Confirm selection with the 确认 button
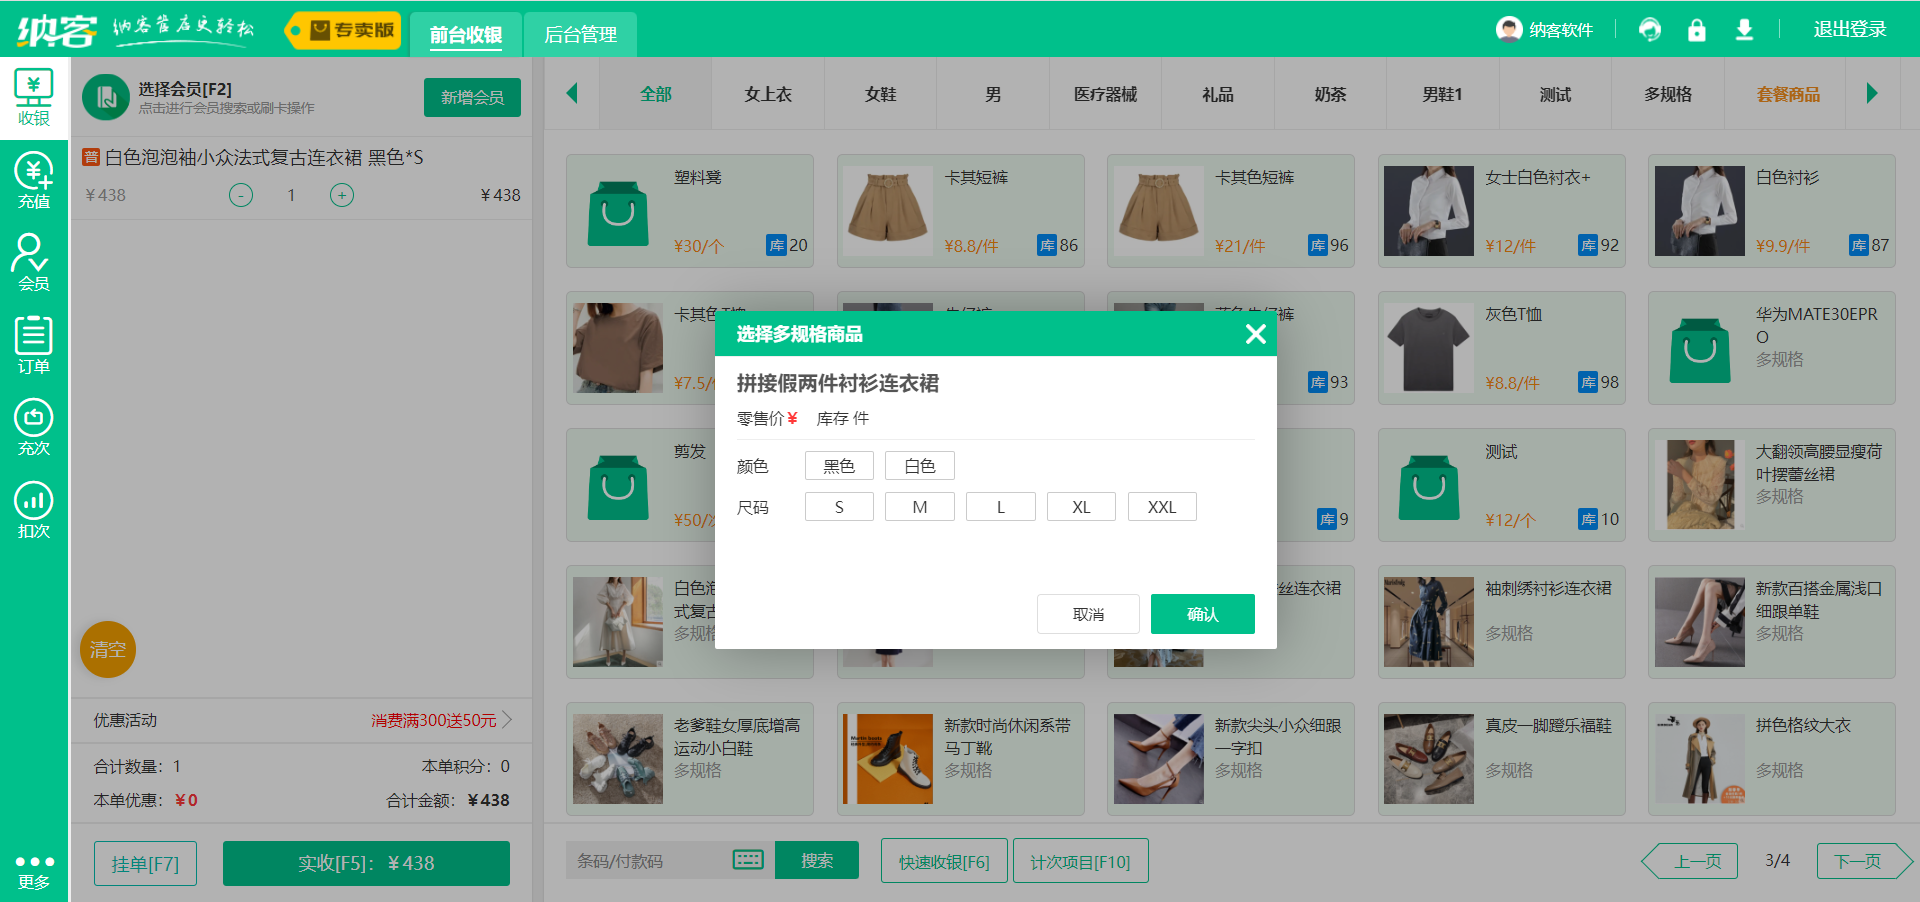Image resolution: width=1920 pixels, height=902 pixels. (x=1202, y=613)
